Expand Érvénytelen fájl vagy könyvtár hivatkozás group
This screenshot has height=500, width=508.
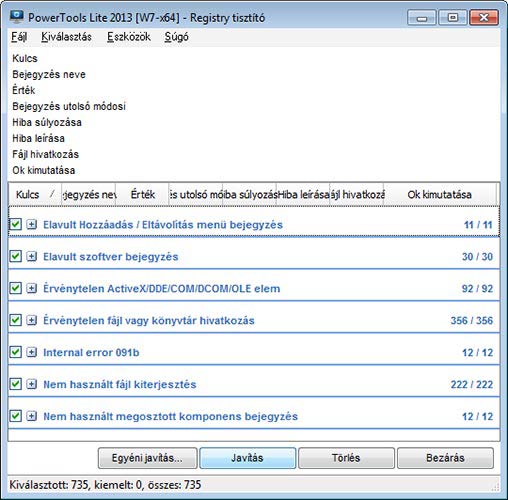32,320
